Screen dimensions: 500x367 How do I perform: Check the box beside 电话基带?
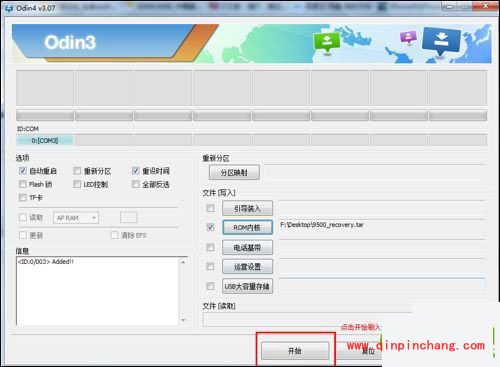click(x=210, y=247)
